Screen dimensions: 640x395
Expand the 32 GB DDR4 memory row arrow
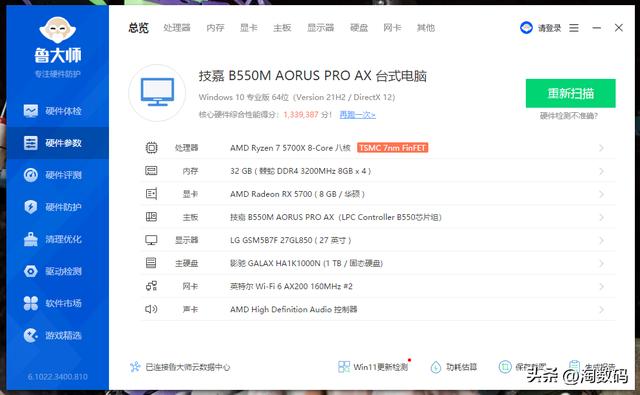[601, 171]
